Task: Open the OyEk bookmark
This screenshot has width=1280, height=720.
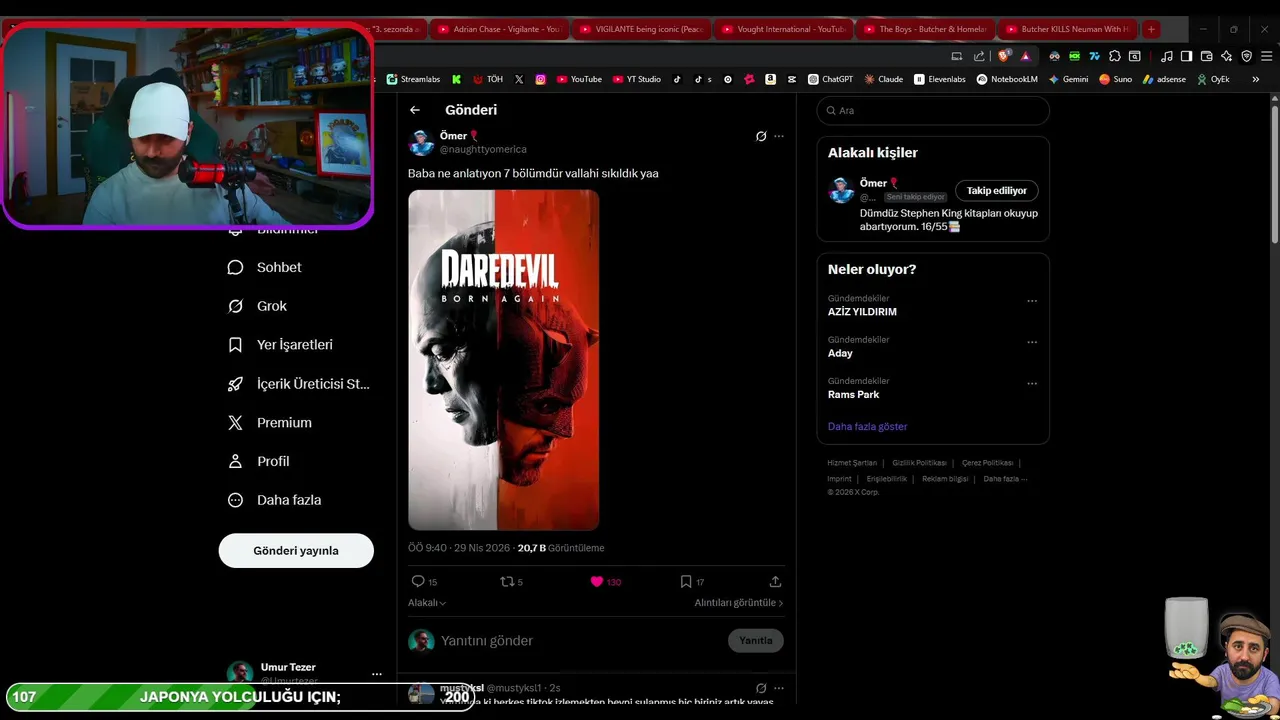Action: pos(1212,79)
